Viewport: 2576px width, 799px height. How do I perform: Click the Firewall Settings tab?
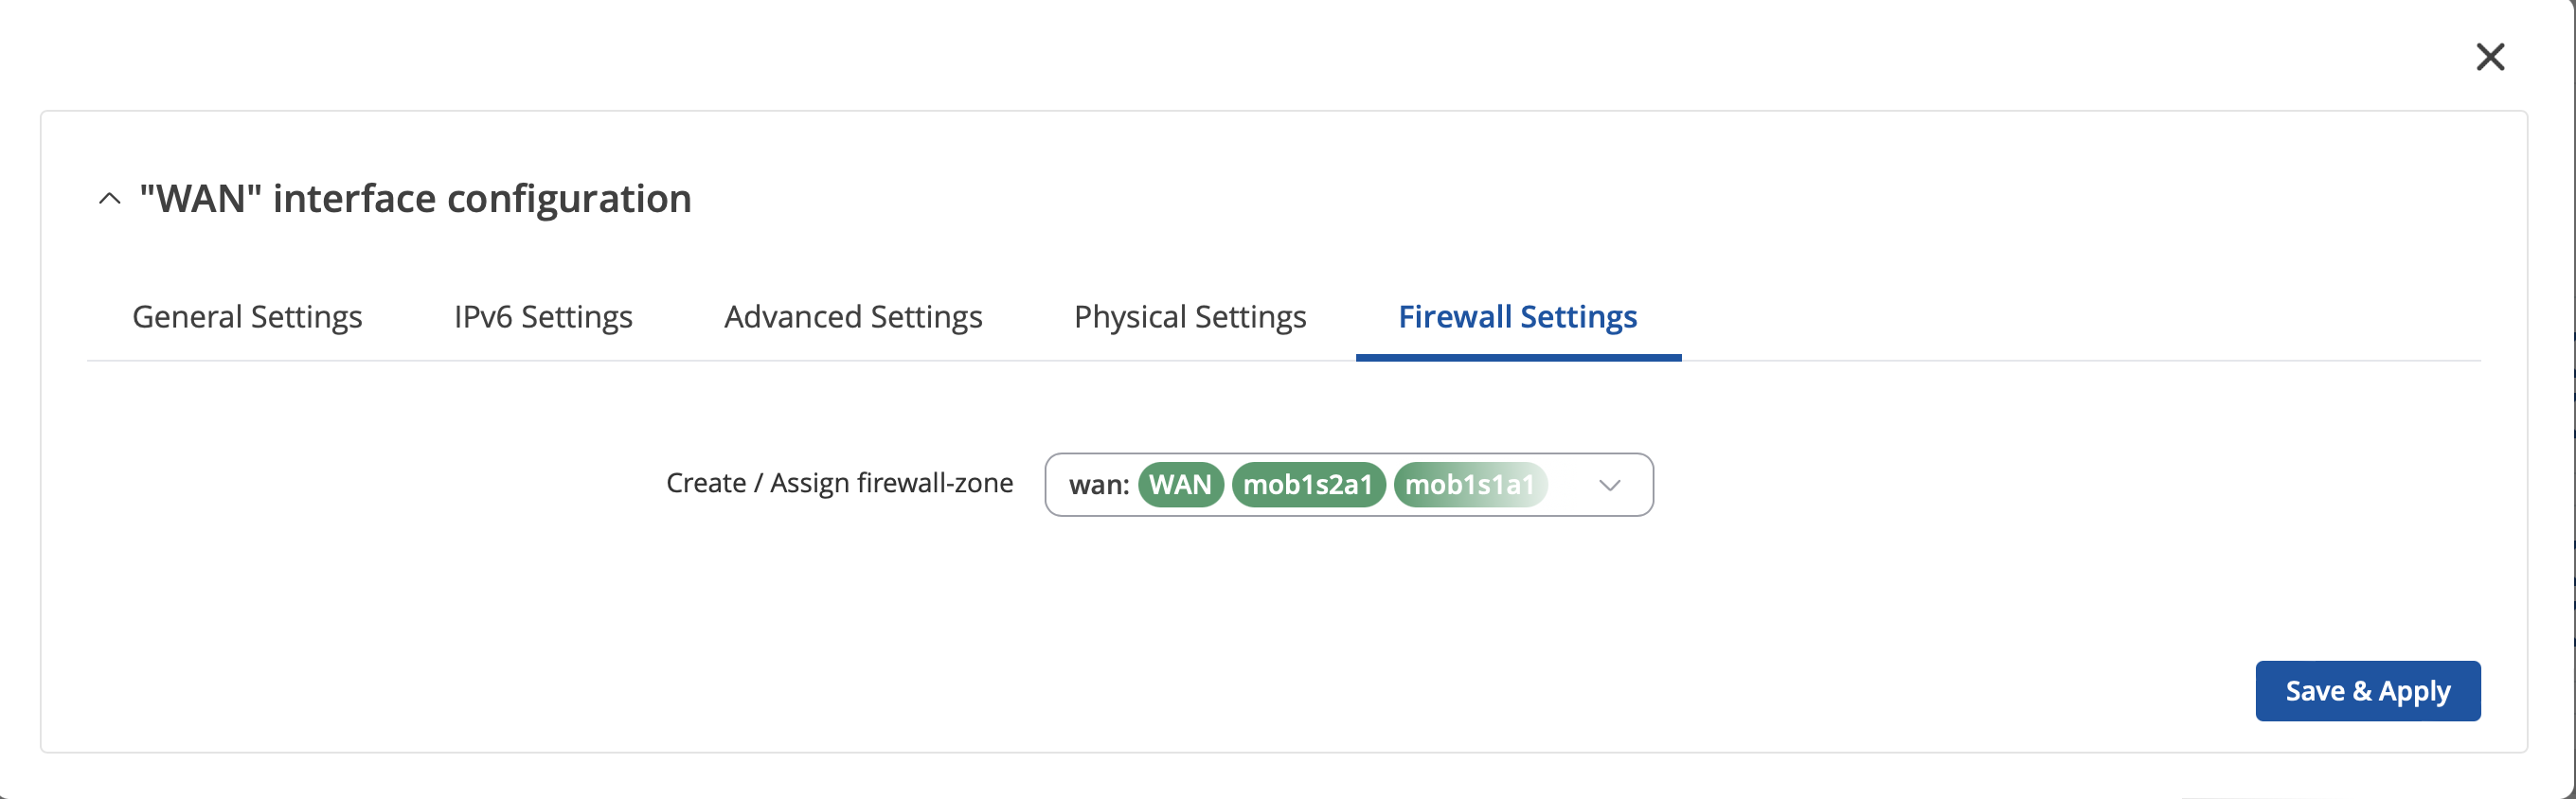[1518, 317]
